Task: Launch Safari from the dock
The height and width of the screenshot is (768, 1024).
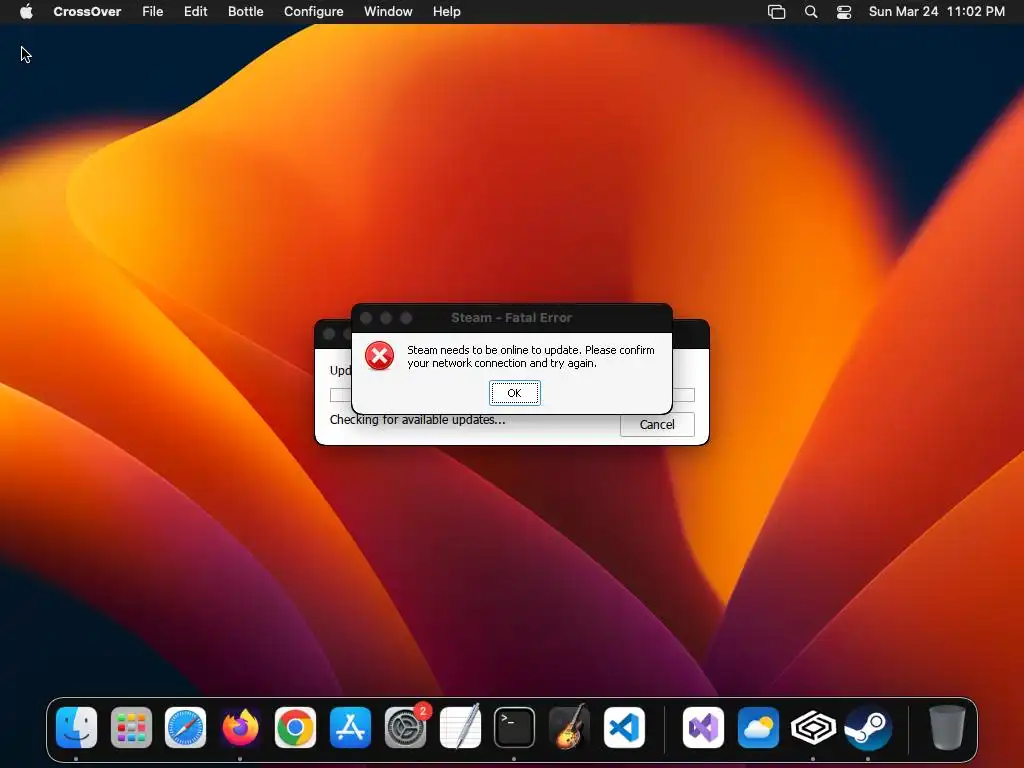Action: pyautogui.click(x=185, y=728)
